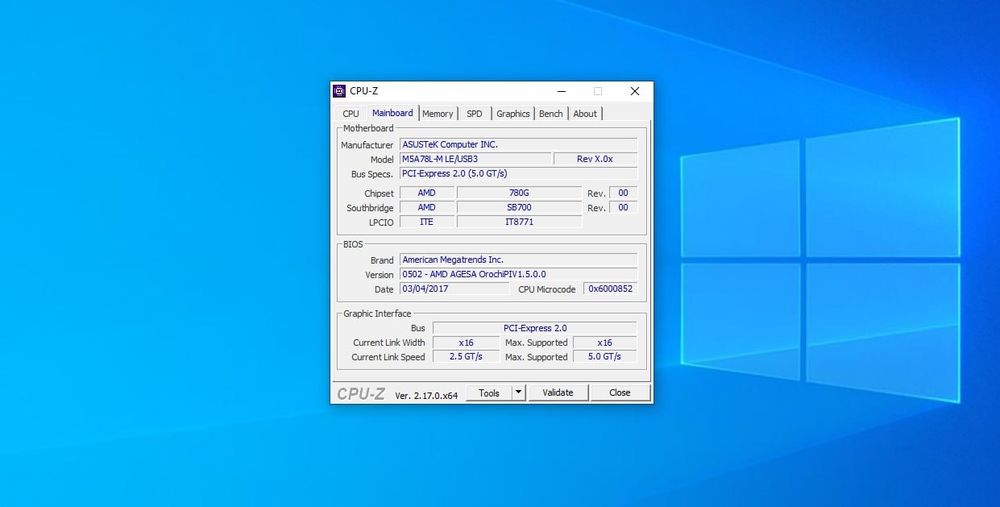Screen dimensions: 1000x507
Task: Click the BIOS brand American Megatrends Inc.
Action: pos(518,260)
